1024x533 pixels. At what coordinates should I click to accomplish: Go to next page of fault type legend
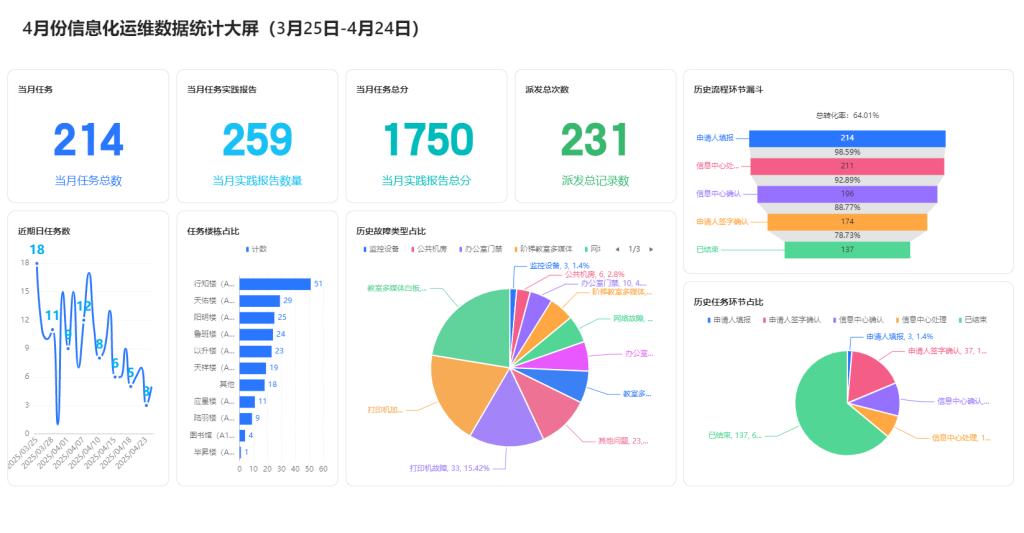pyautogui.click(x=651, y=249)
